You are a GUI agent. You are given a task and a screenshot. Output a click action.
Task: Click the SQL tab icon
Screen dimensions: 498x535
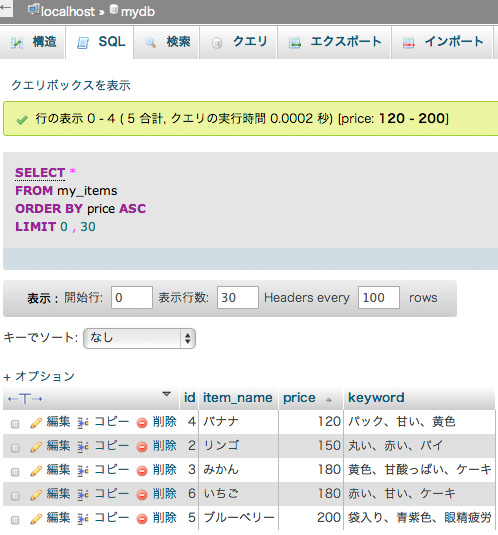click(83, 43)
